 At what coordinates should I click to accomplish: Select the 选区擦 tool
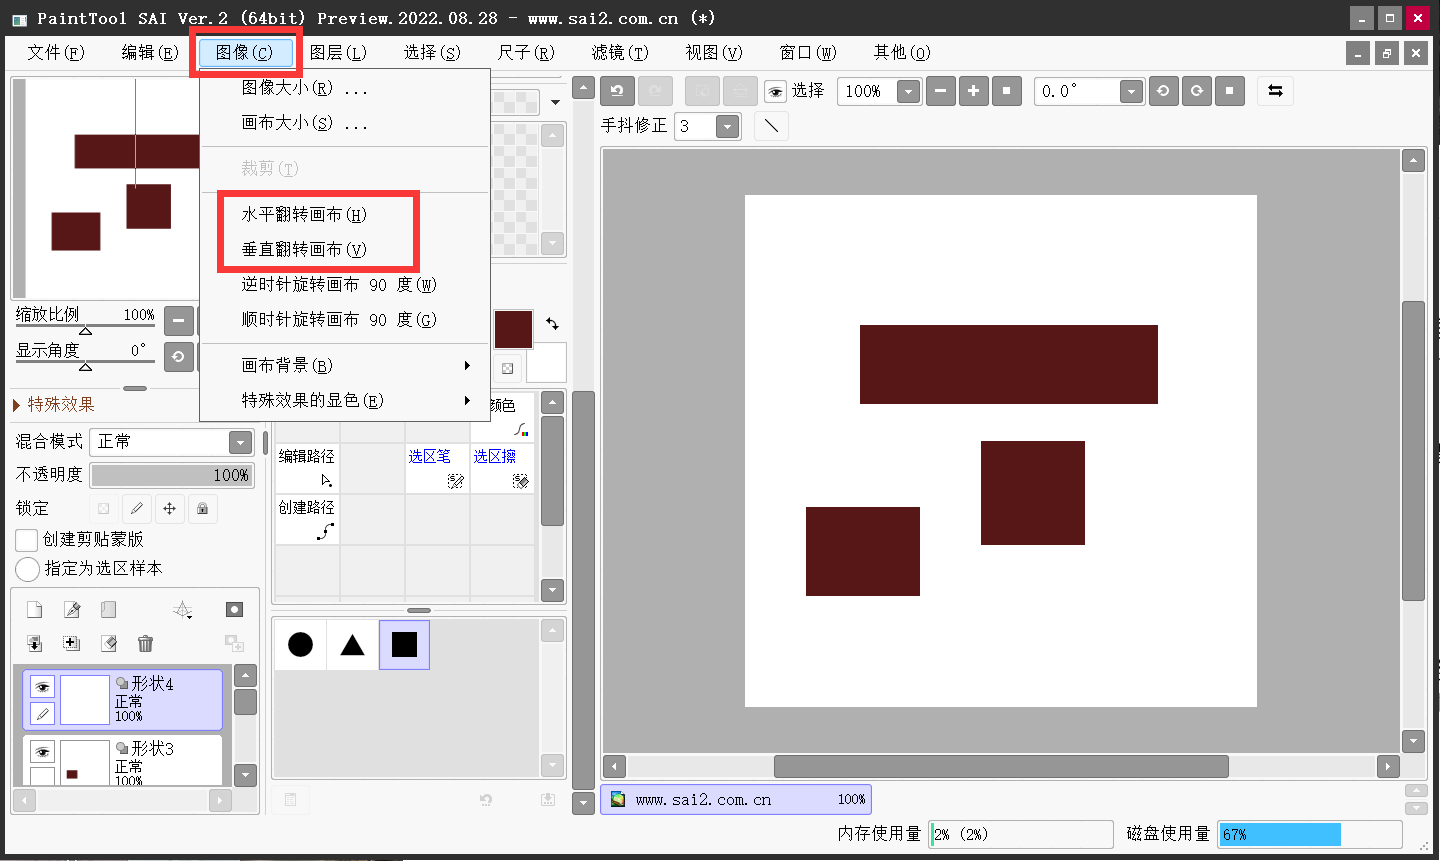coord(502,468)
